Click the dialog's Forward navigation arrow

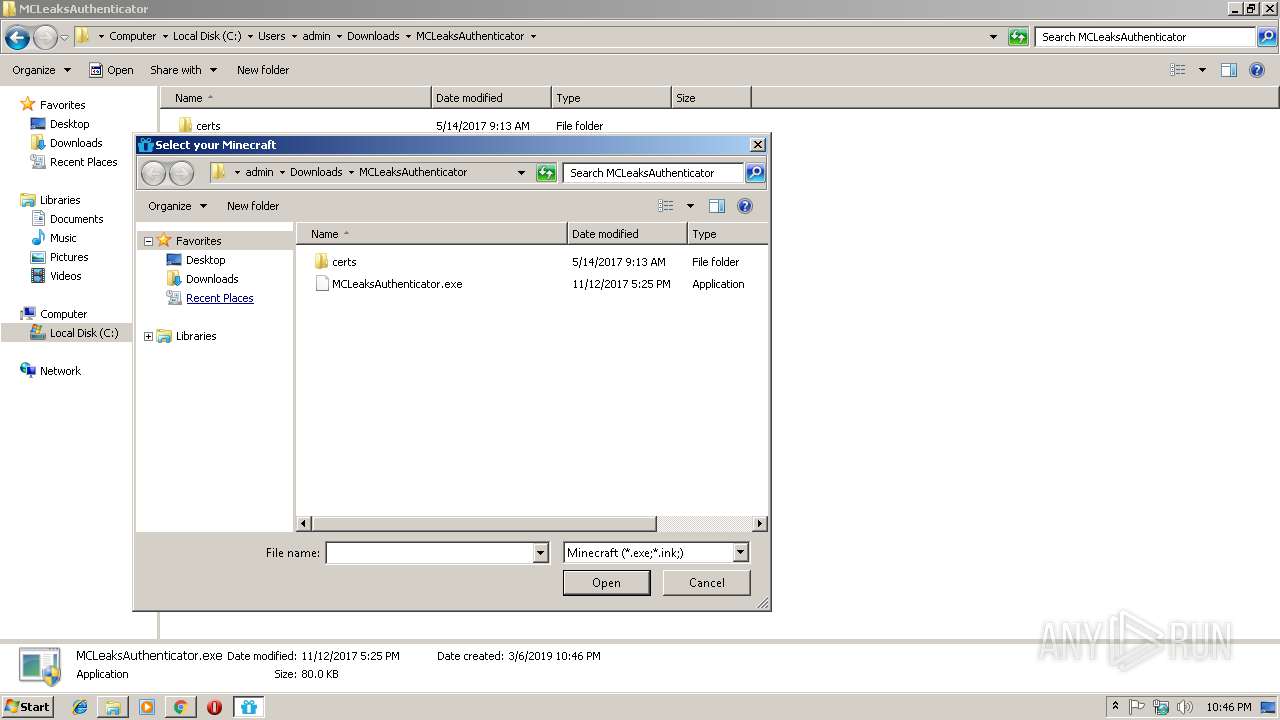pyautogui.click(x=181, y=173)
